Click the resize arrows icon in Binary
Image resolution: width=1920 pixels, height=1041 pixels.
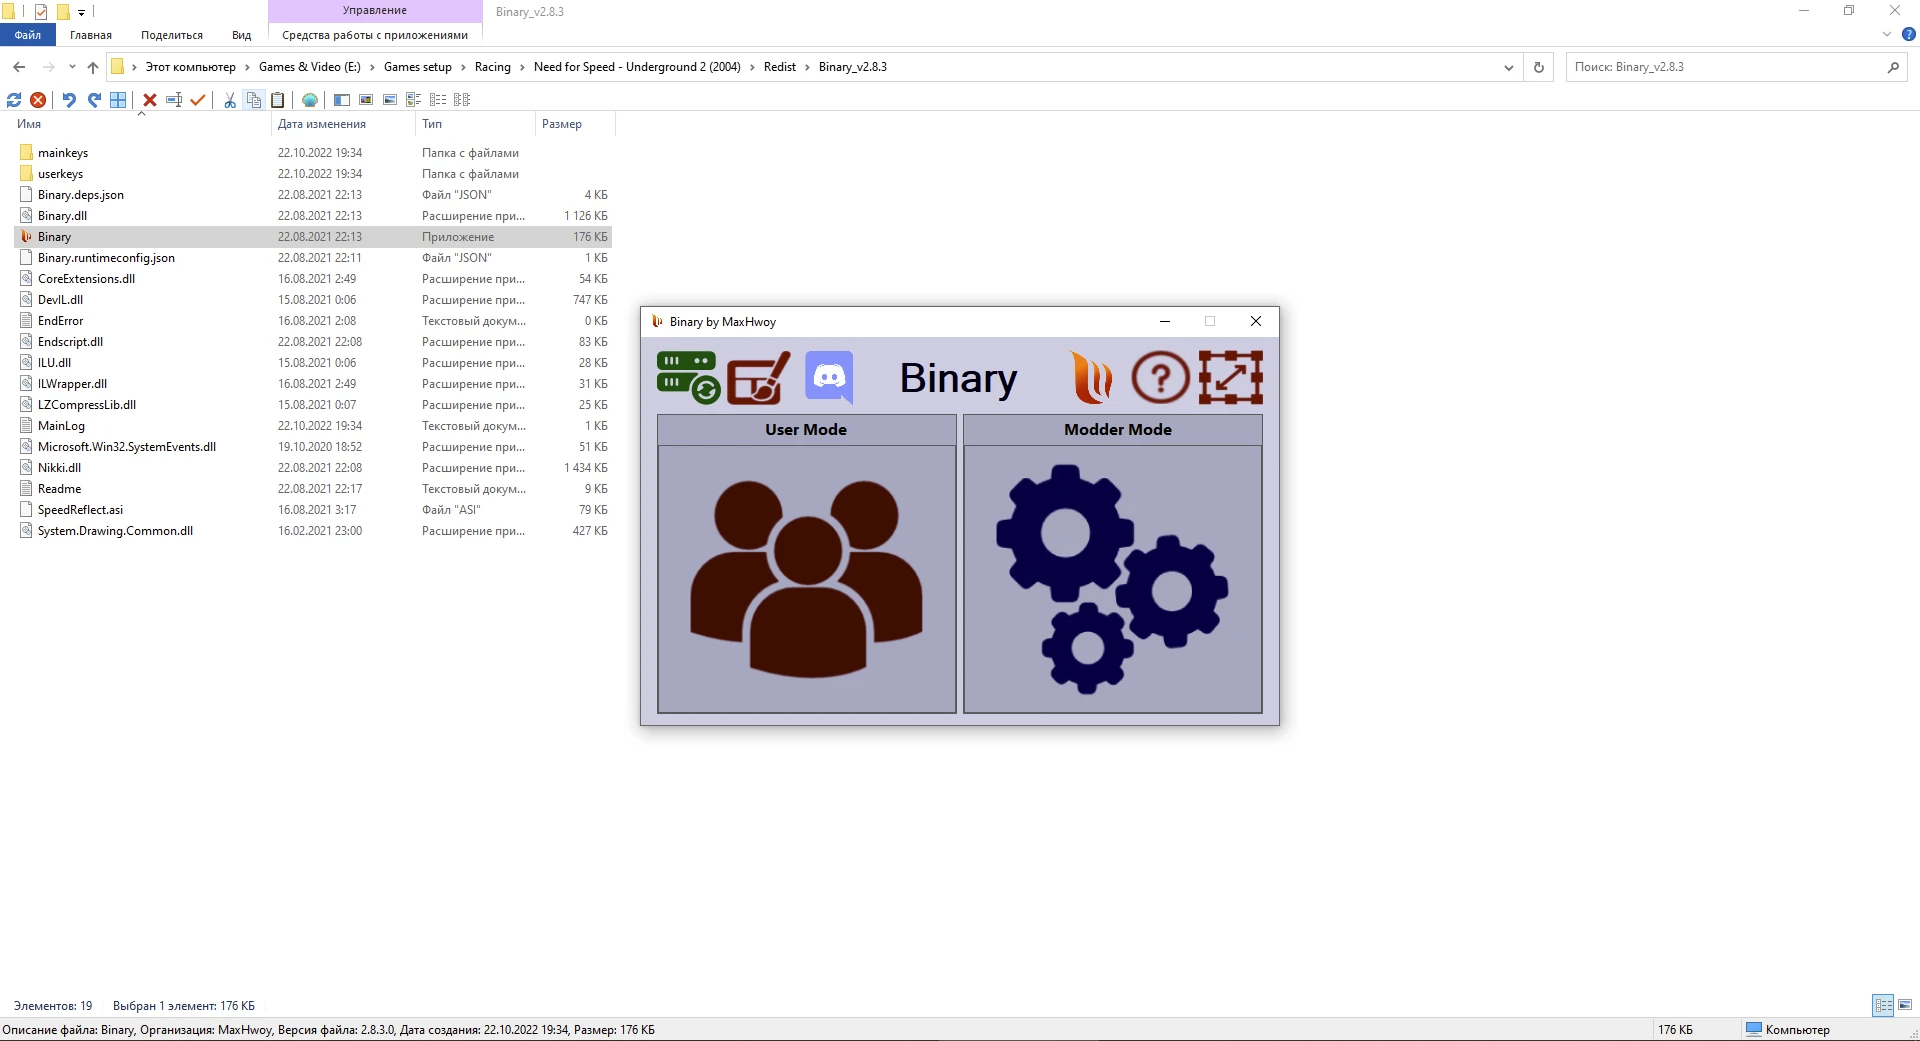[x=1231, y=378]
